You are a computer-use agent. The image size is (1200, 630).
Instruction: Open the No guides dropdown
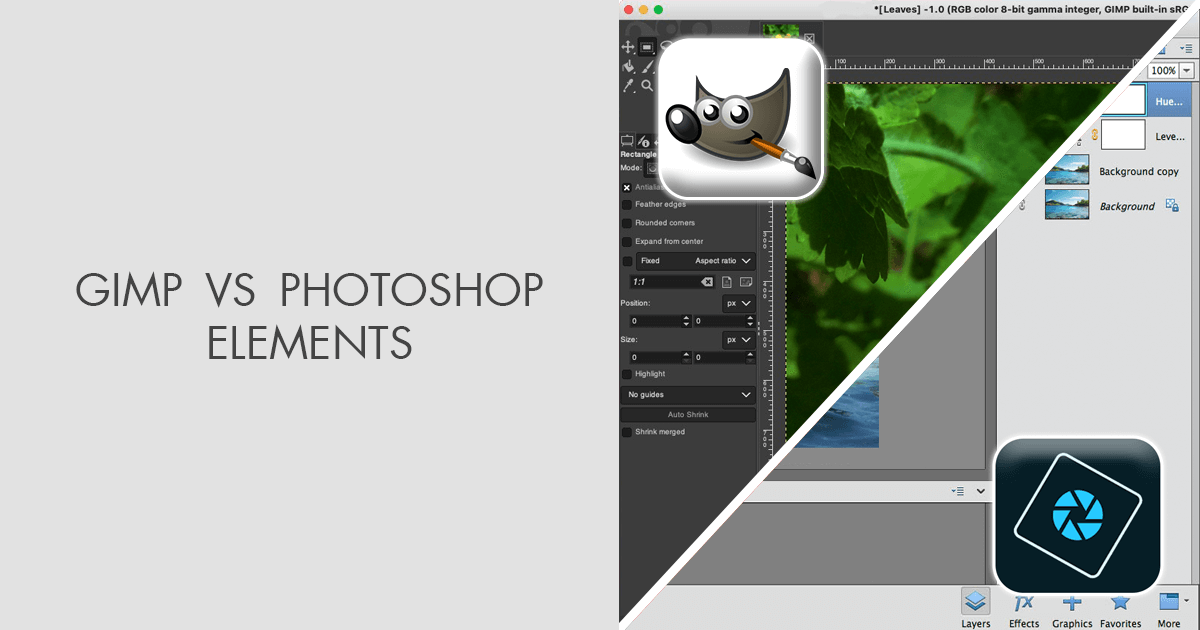pyautogui.click(x=688, y=394)
